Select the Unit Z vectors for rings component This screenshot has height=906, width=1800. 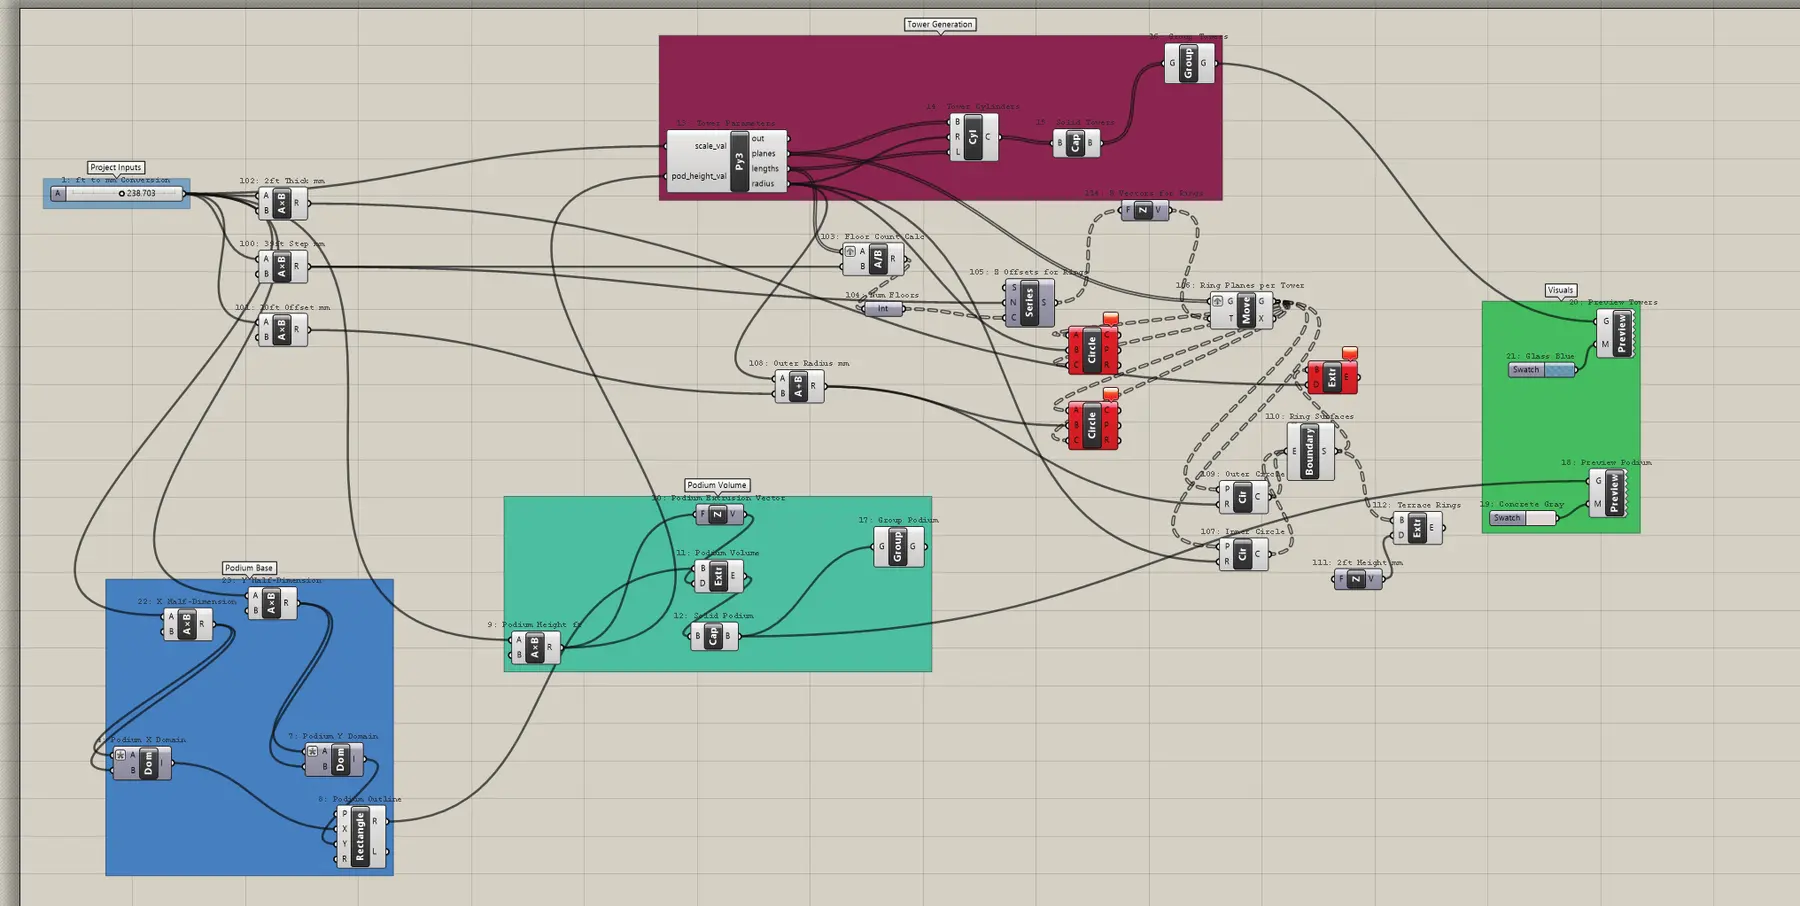(x=1144, y=211)
